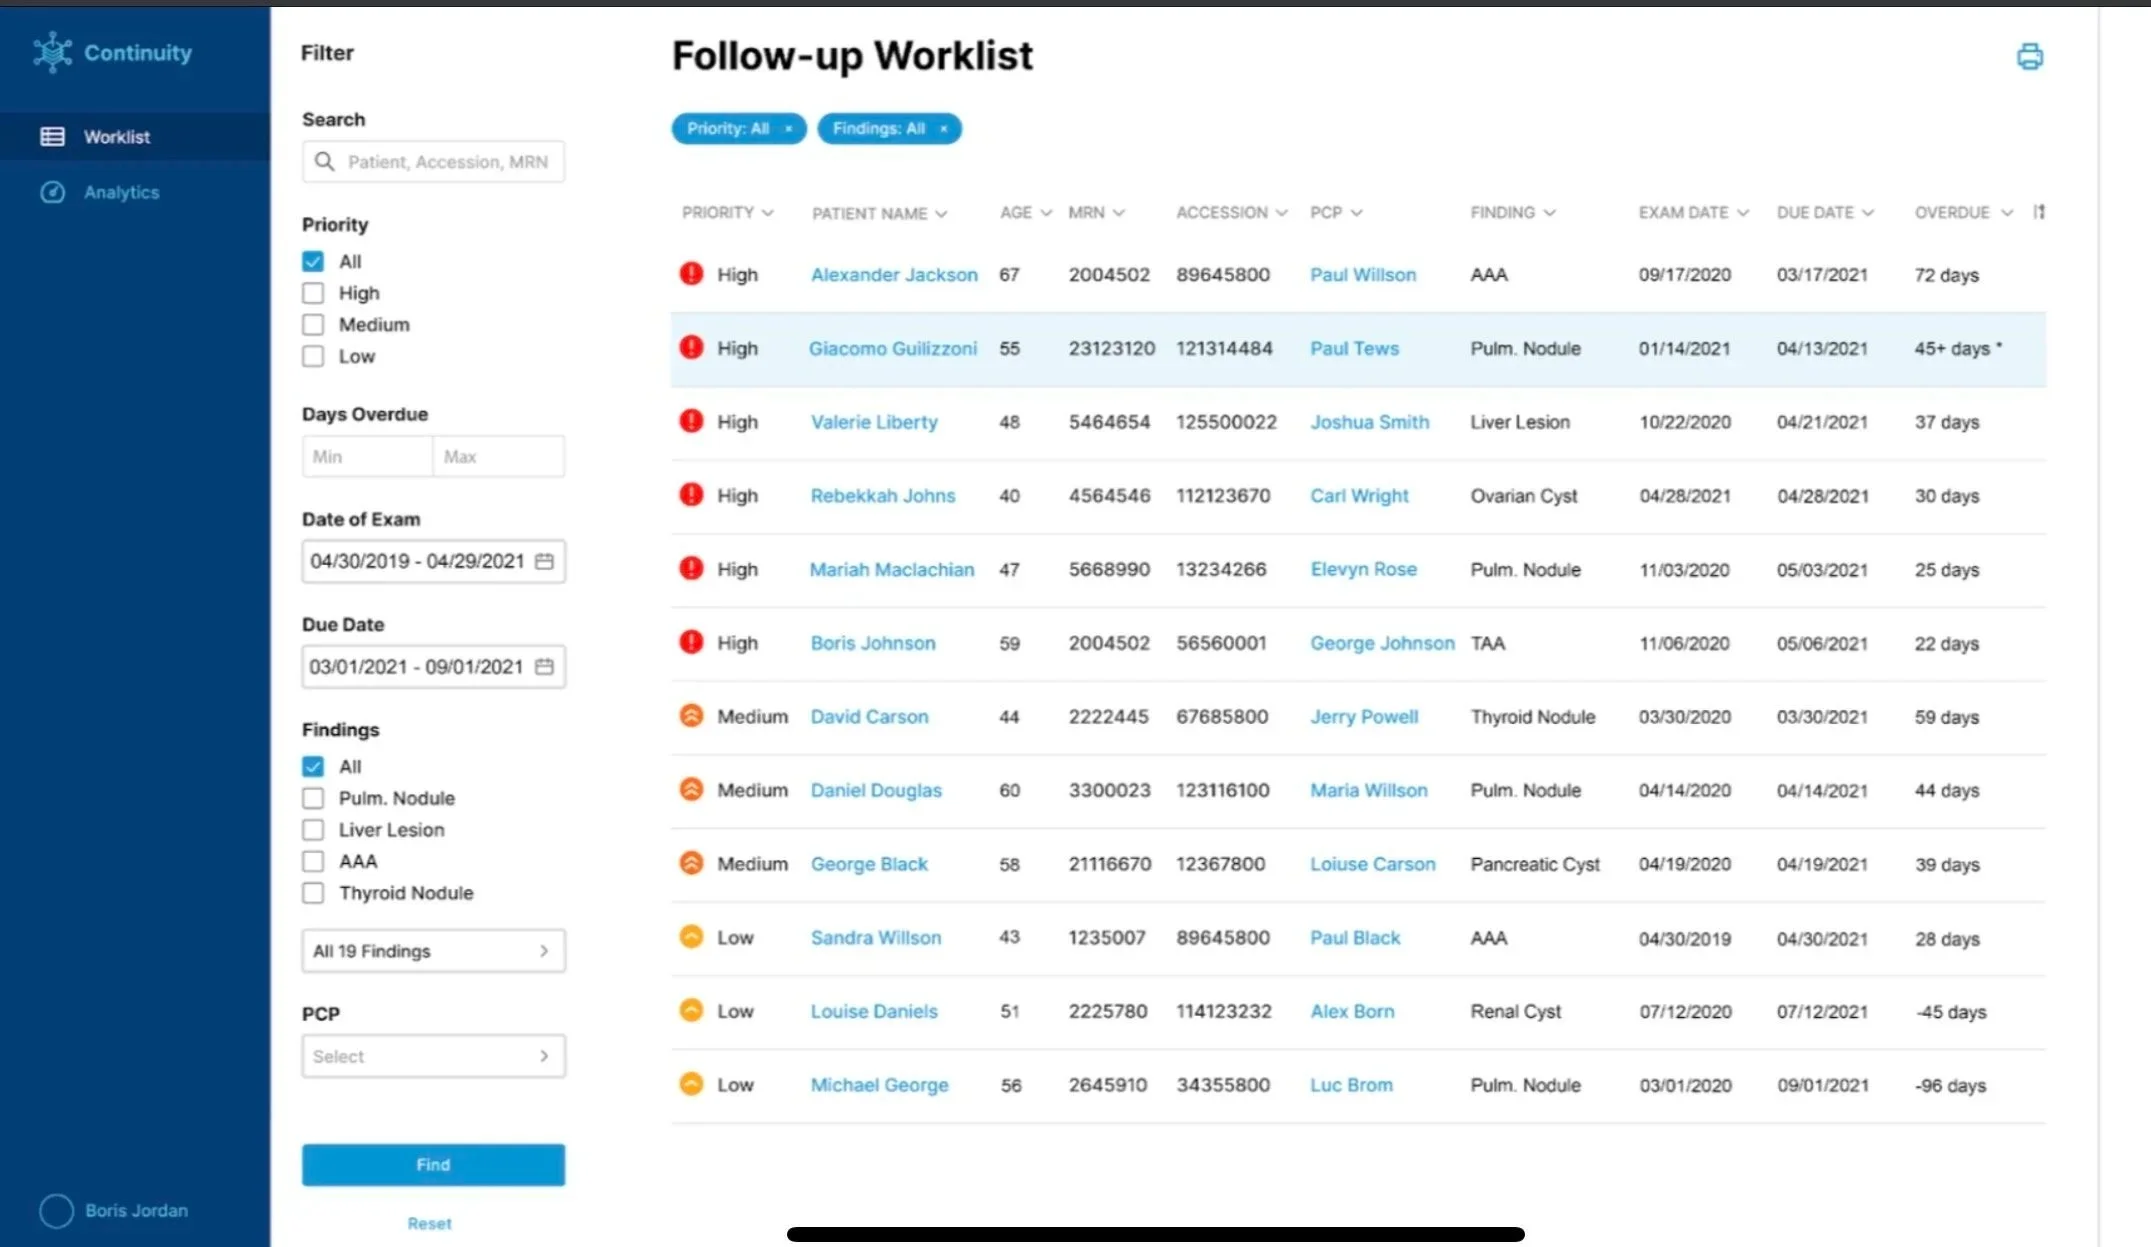Click the column sort icon beside Overdue
The width and height of the screenshot is (2151, 1247).
[x=2039, y=212]
